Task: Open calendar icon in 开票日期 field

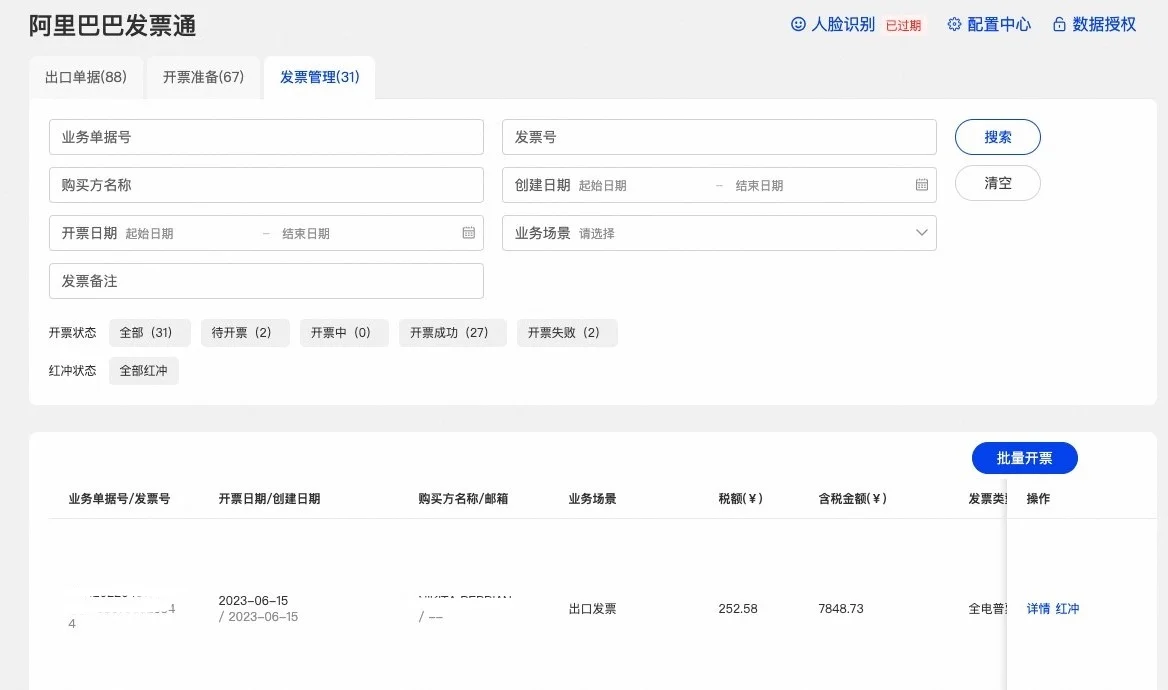Action: coord(468,233)
